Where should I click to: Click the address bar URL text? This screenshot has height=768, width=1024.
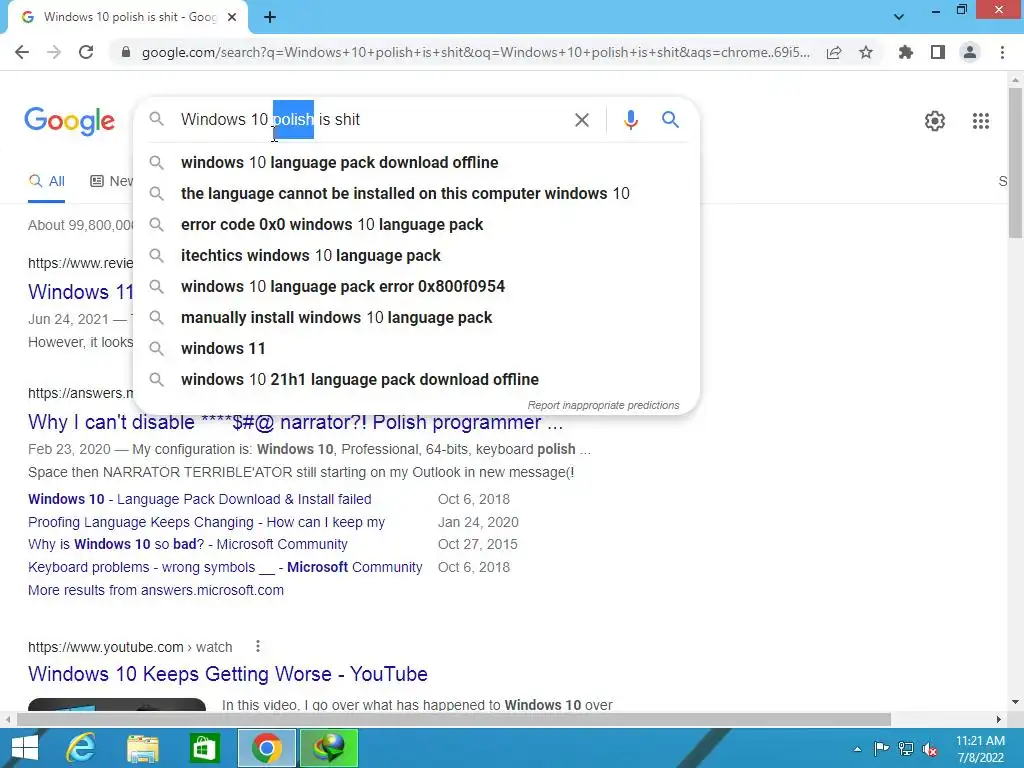point(475,52)
